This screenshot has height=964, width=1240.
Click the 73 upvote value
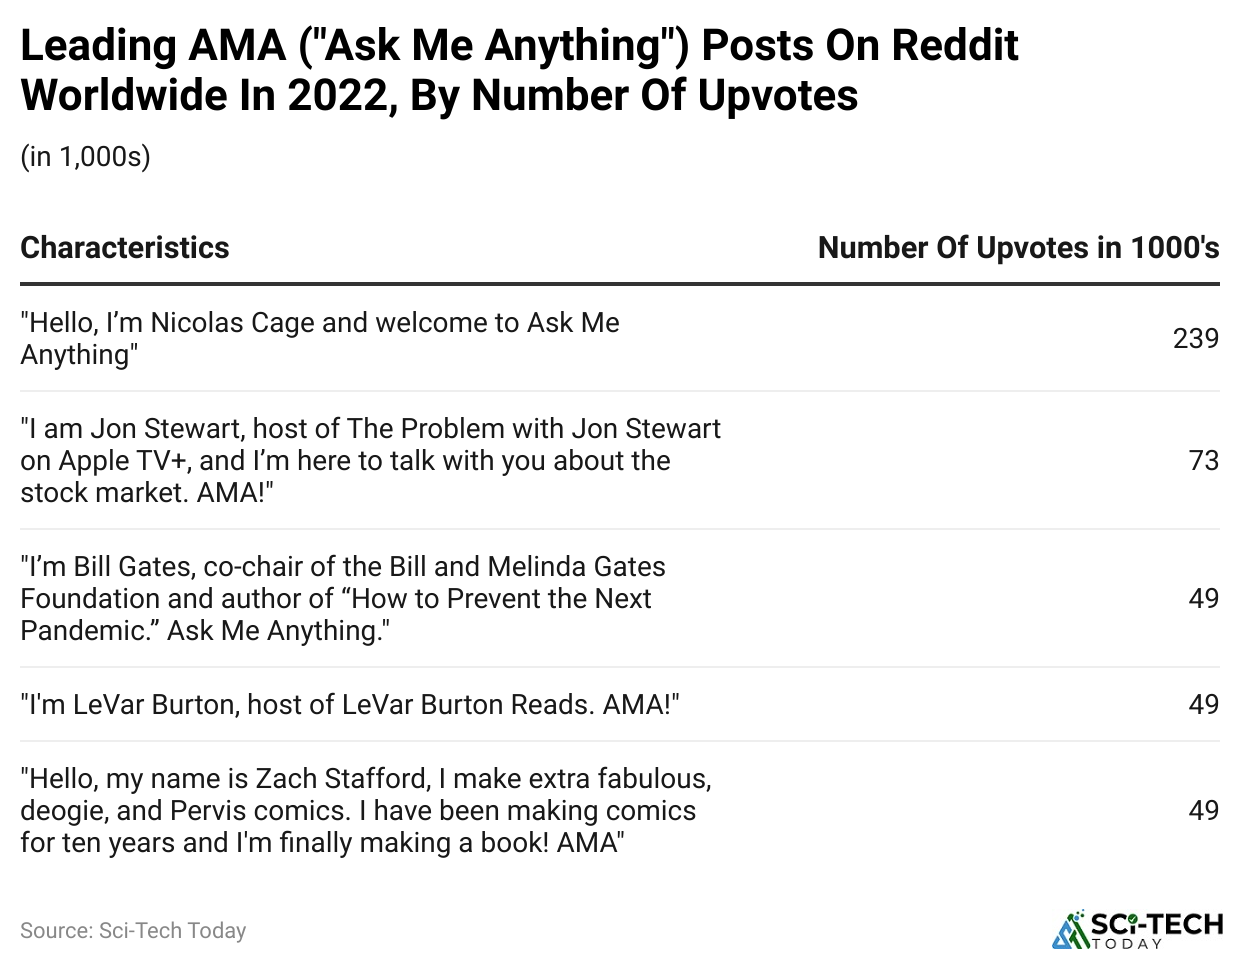(x=1203, y=460)
